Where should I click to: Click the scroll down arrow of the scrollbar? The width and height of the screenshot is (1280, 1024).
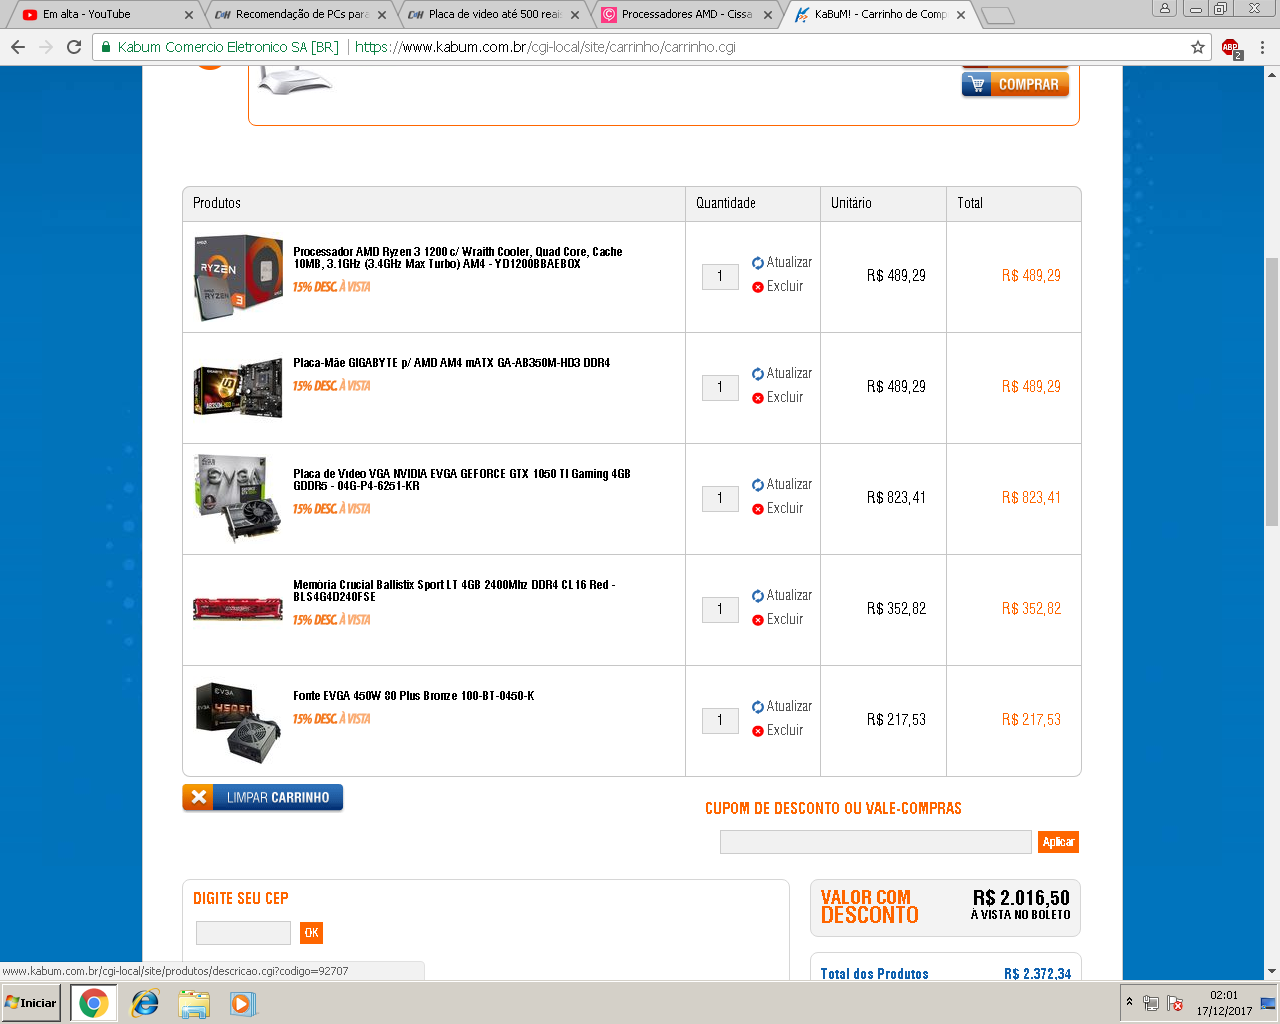[x=1272, y=971]
